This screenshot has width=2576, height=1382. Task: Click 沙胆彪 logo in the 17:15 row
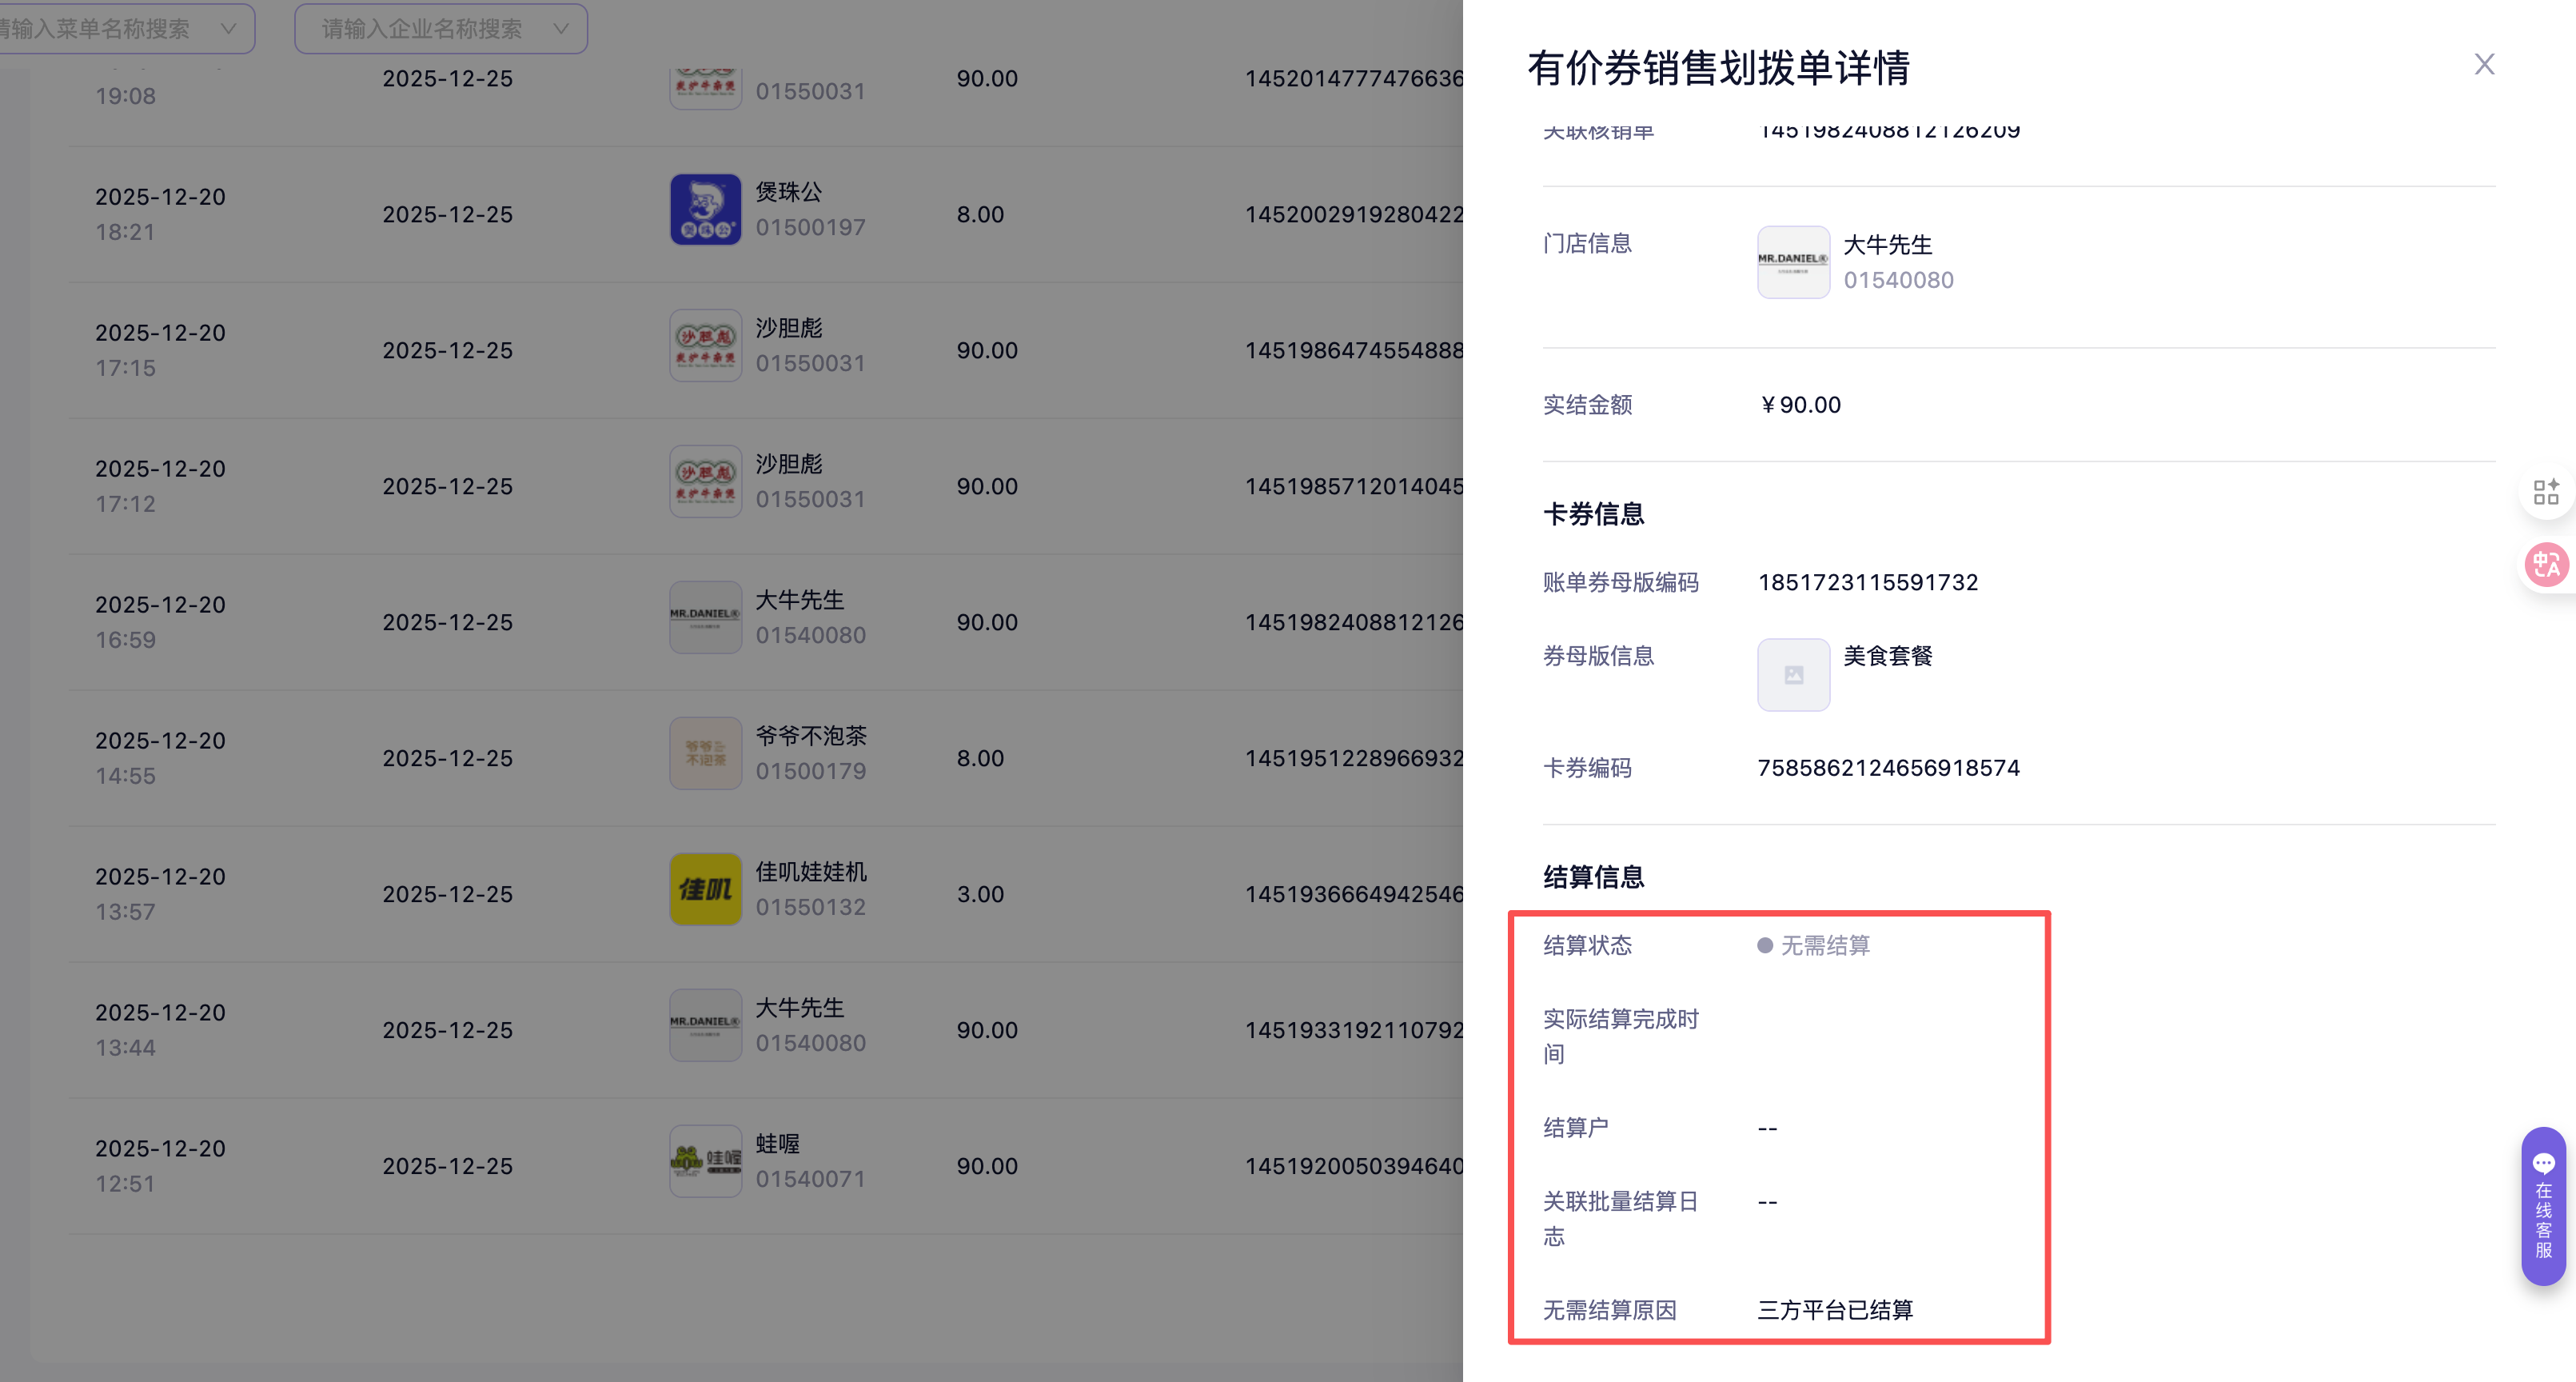coord(705,346)
